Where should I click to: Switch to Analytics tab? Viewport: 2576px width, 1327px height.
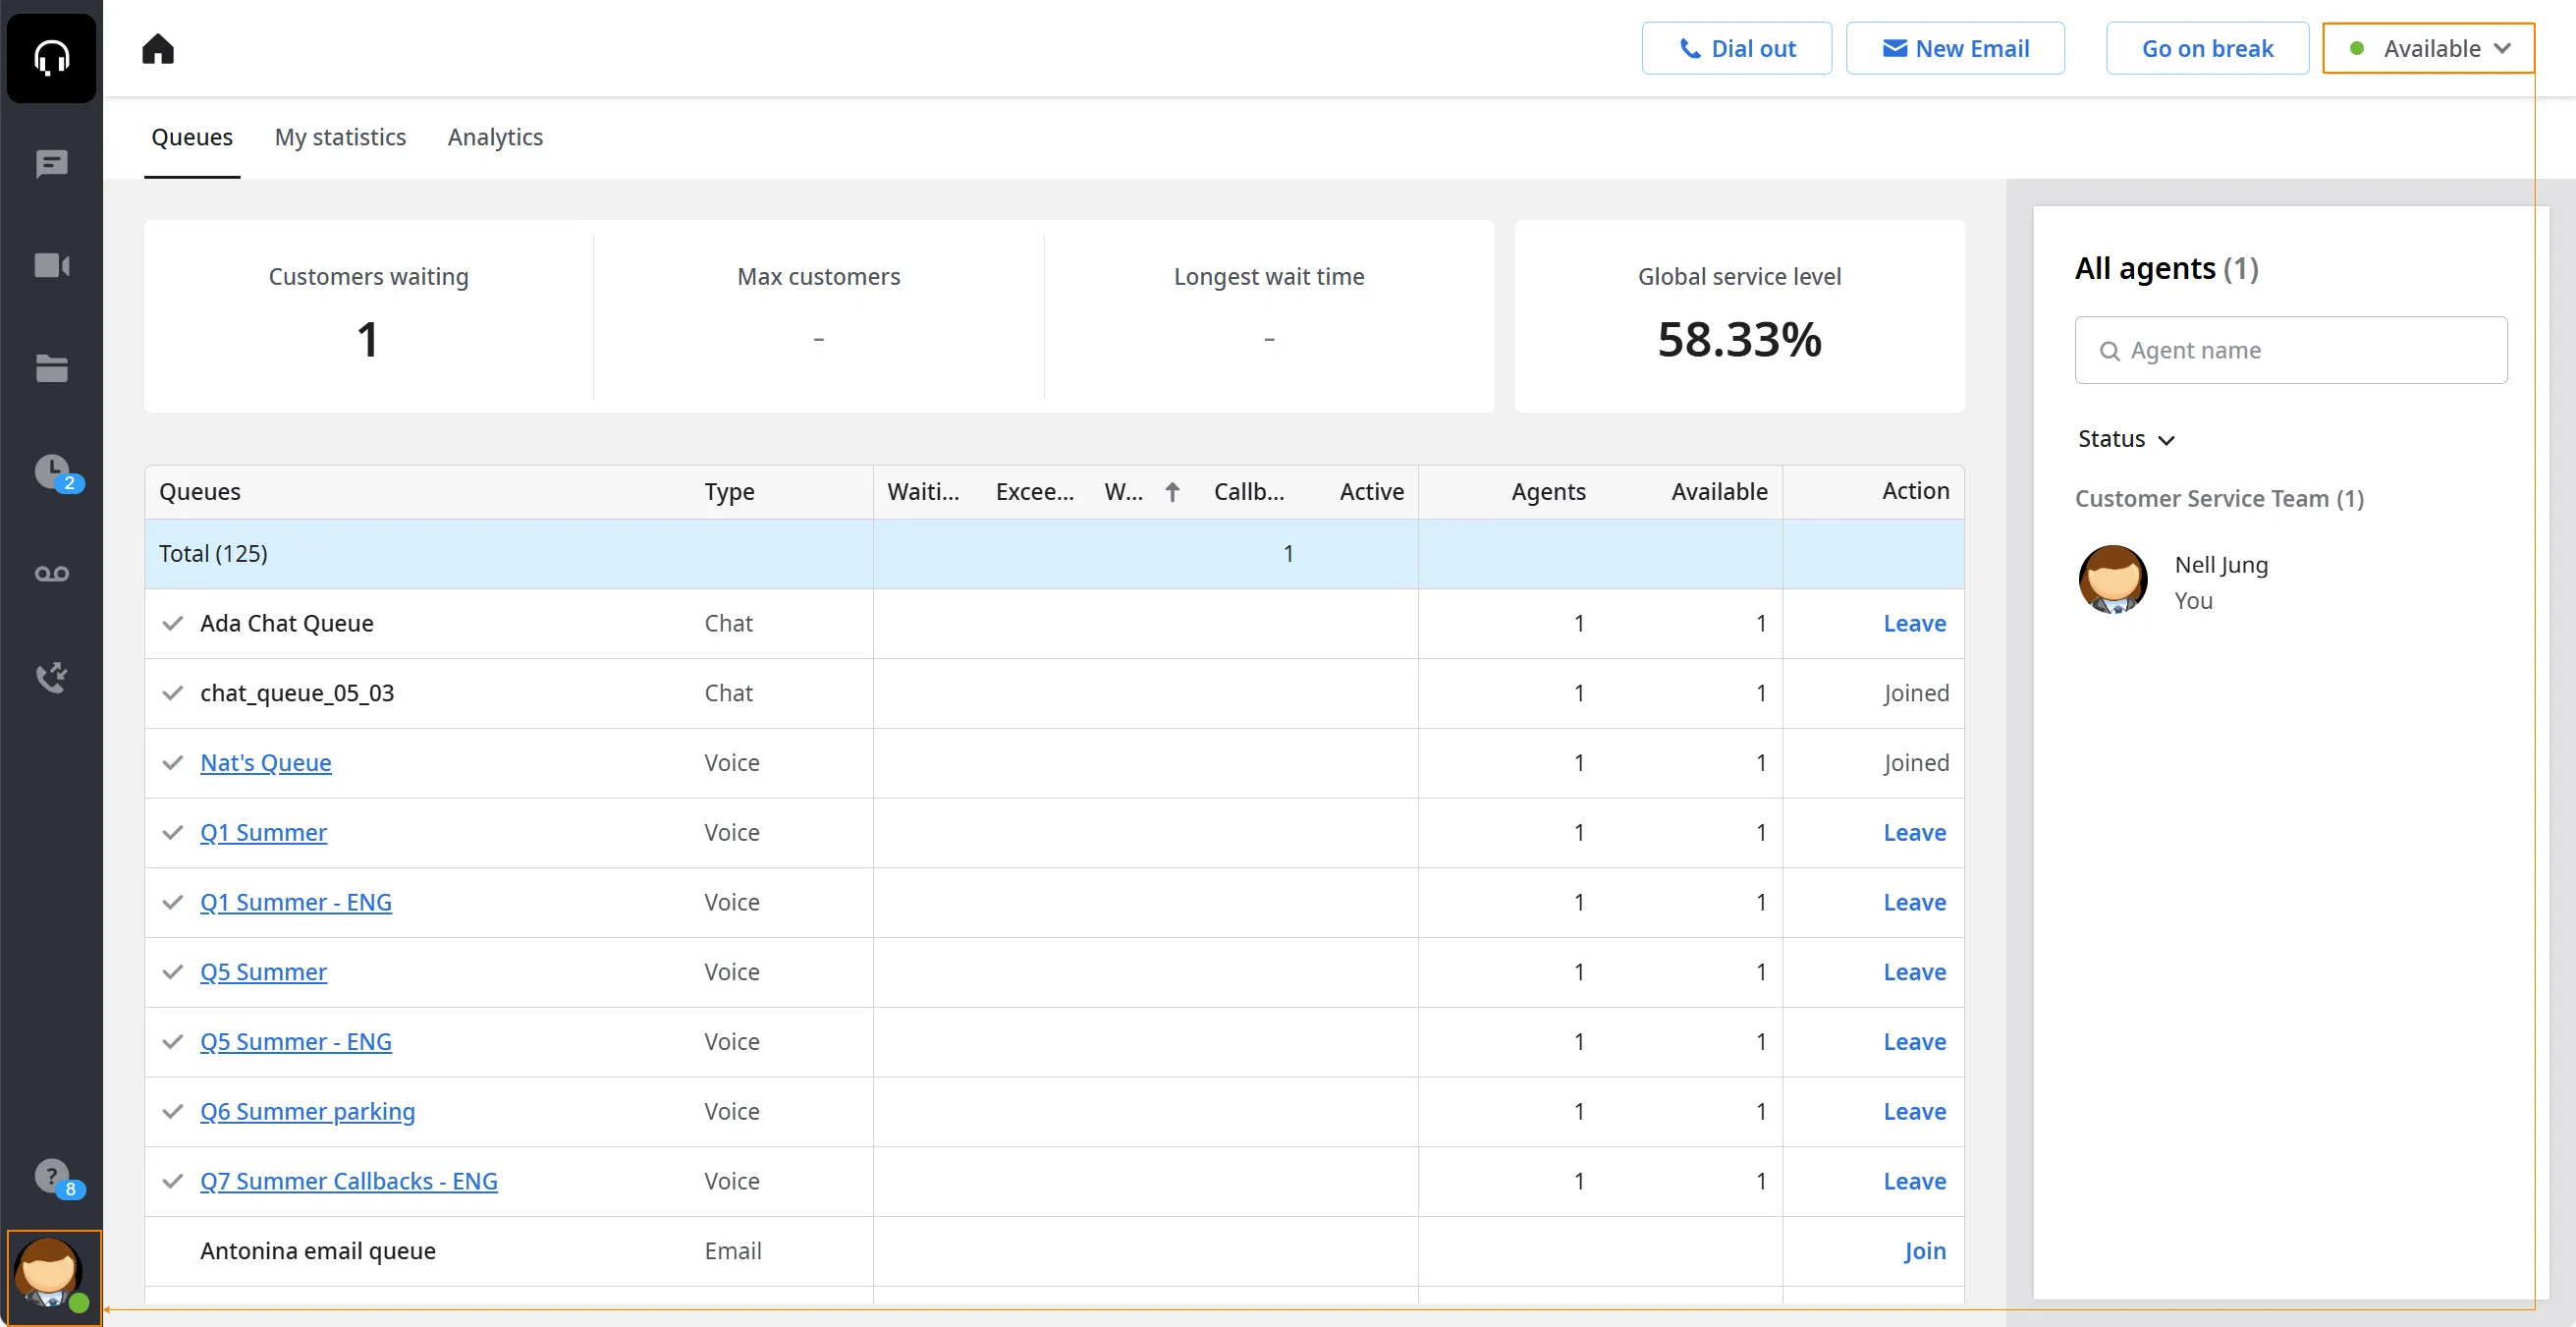pos(495,137)
